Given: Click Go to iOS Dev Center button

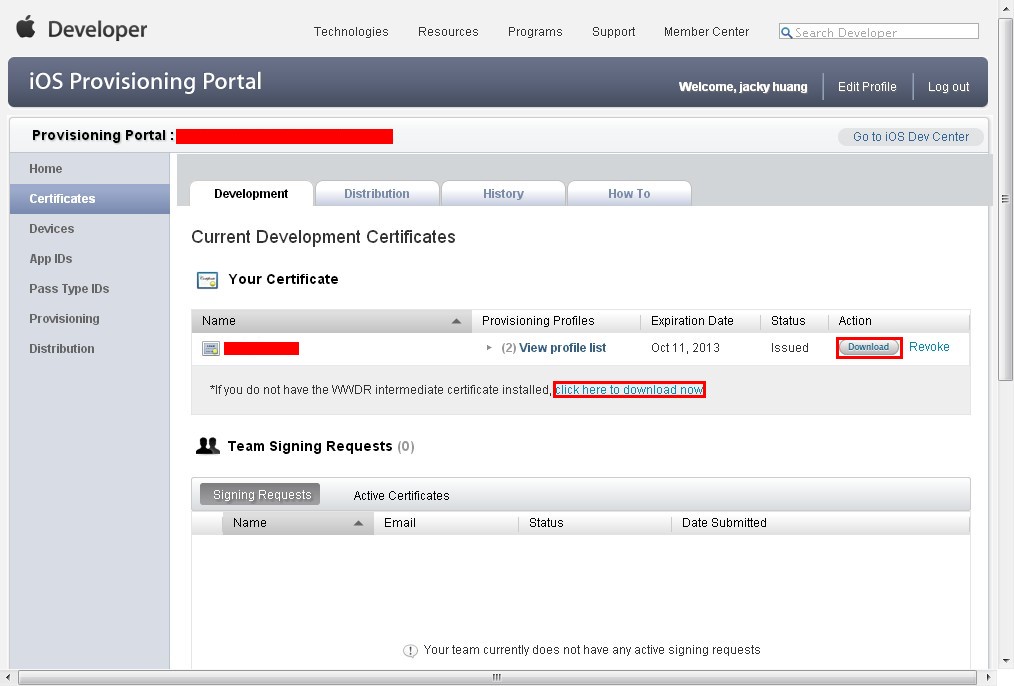Looking at the screenshot, I should 911,136.
